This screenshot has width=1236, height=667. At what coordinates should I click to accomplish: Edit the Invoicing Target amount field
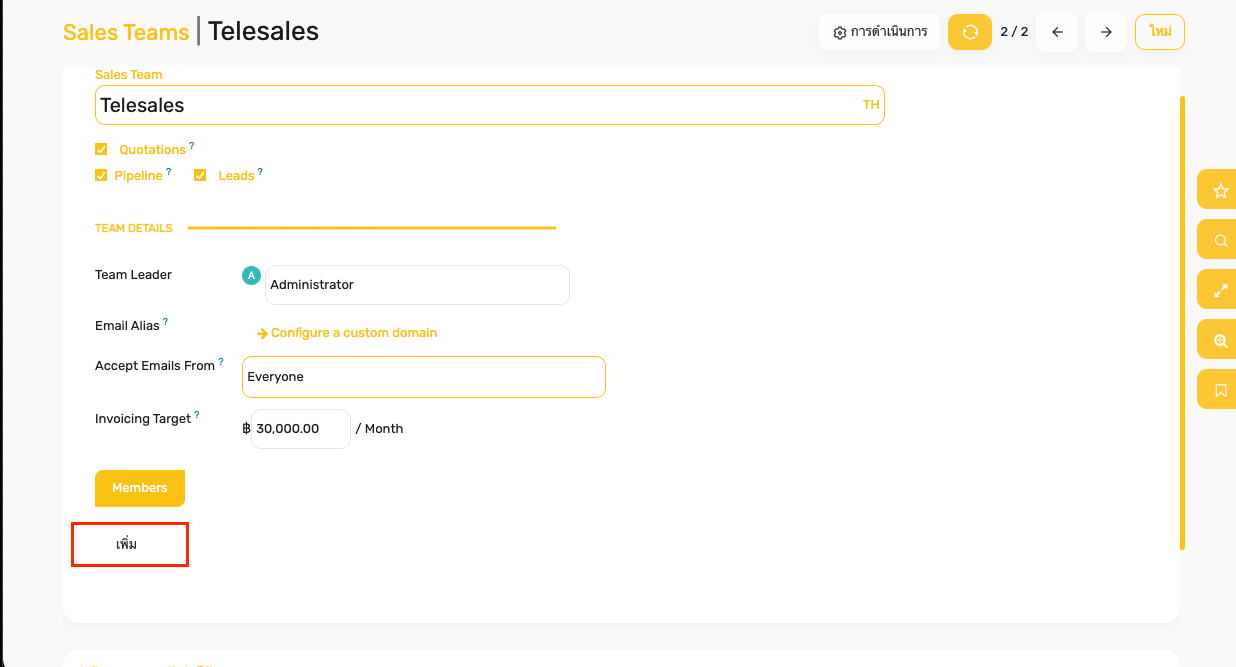(x=300, y=428)
